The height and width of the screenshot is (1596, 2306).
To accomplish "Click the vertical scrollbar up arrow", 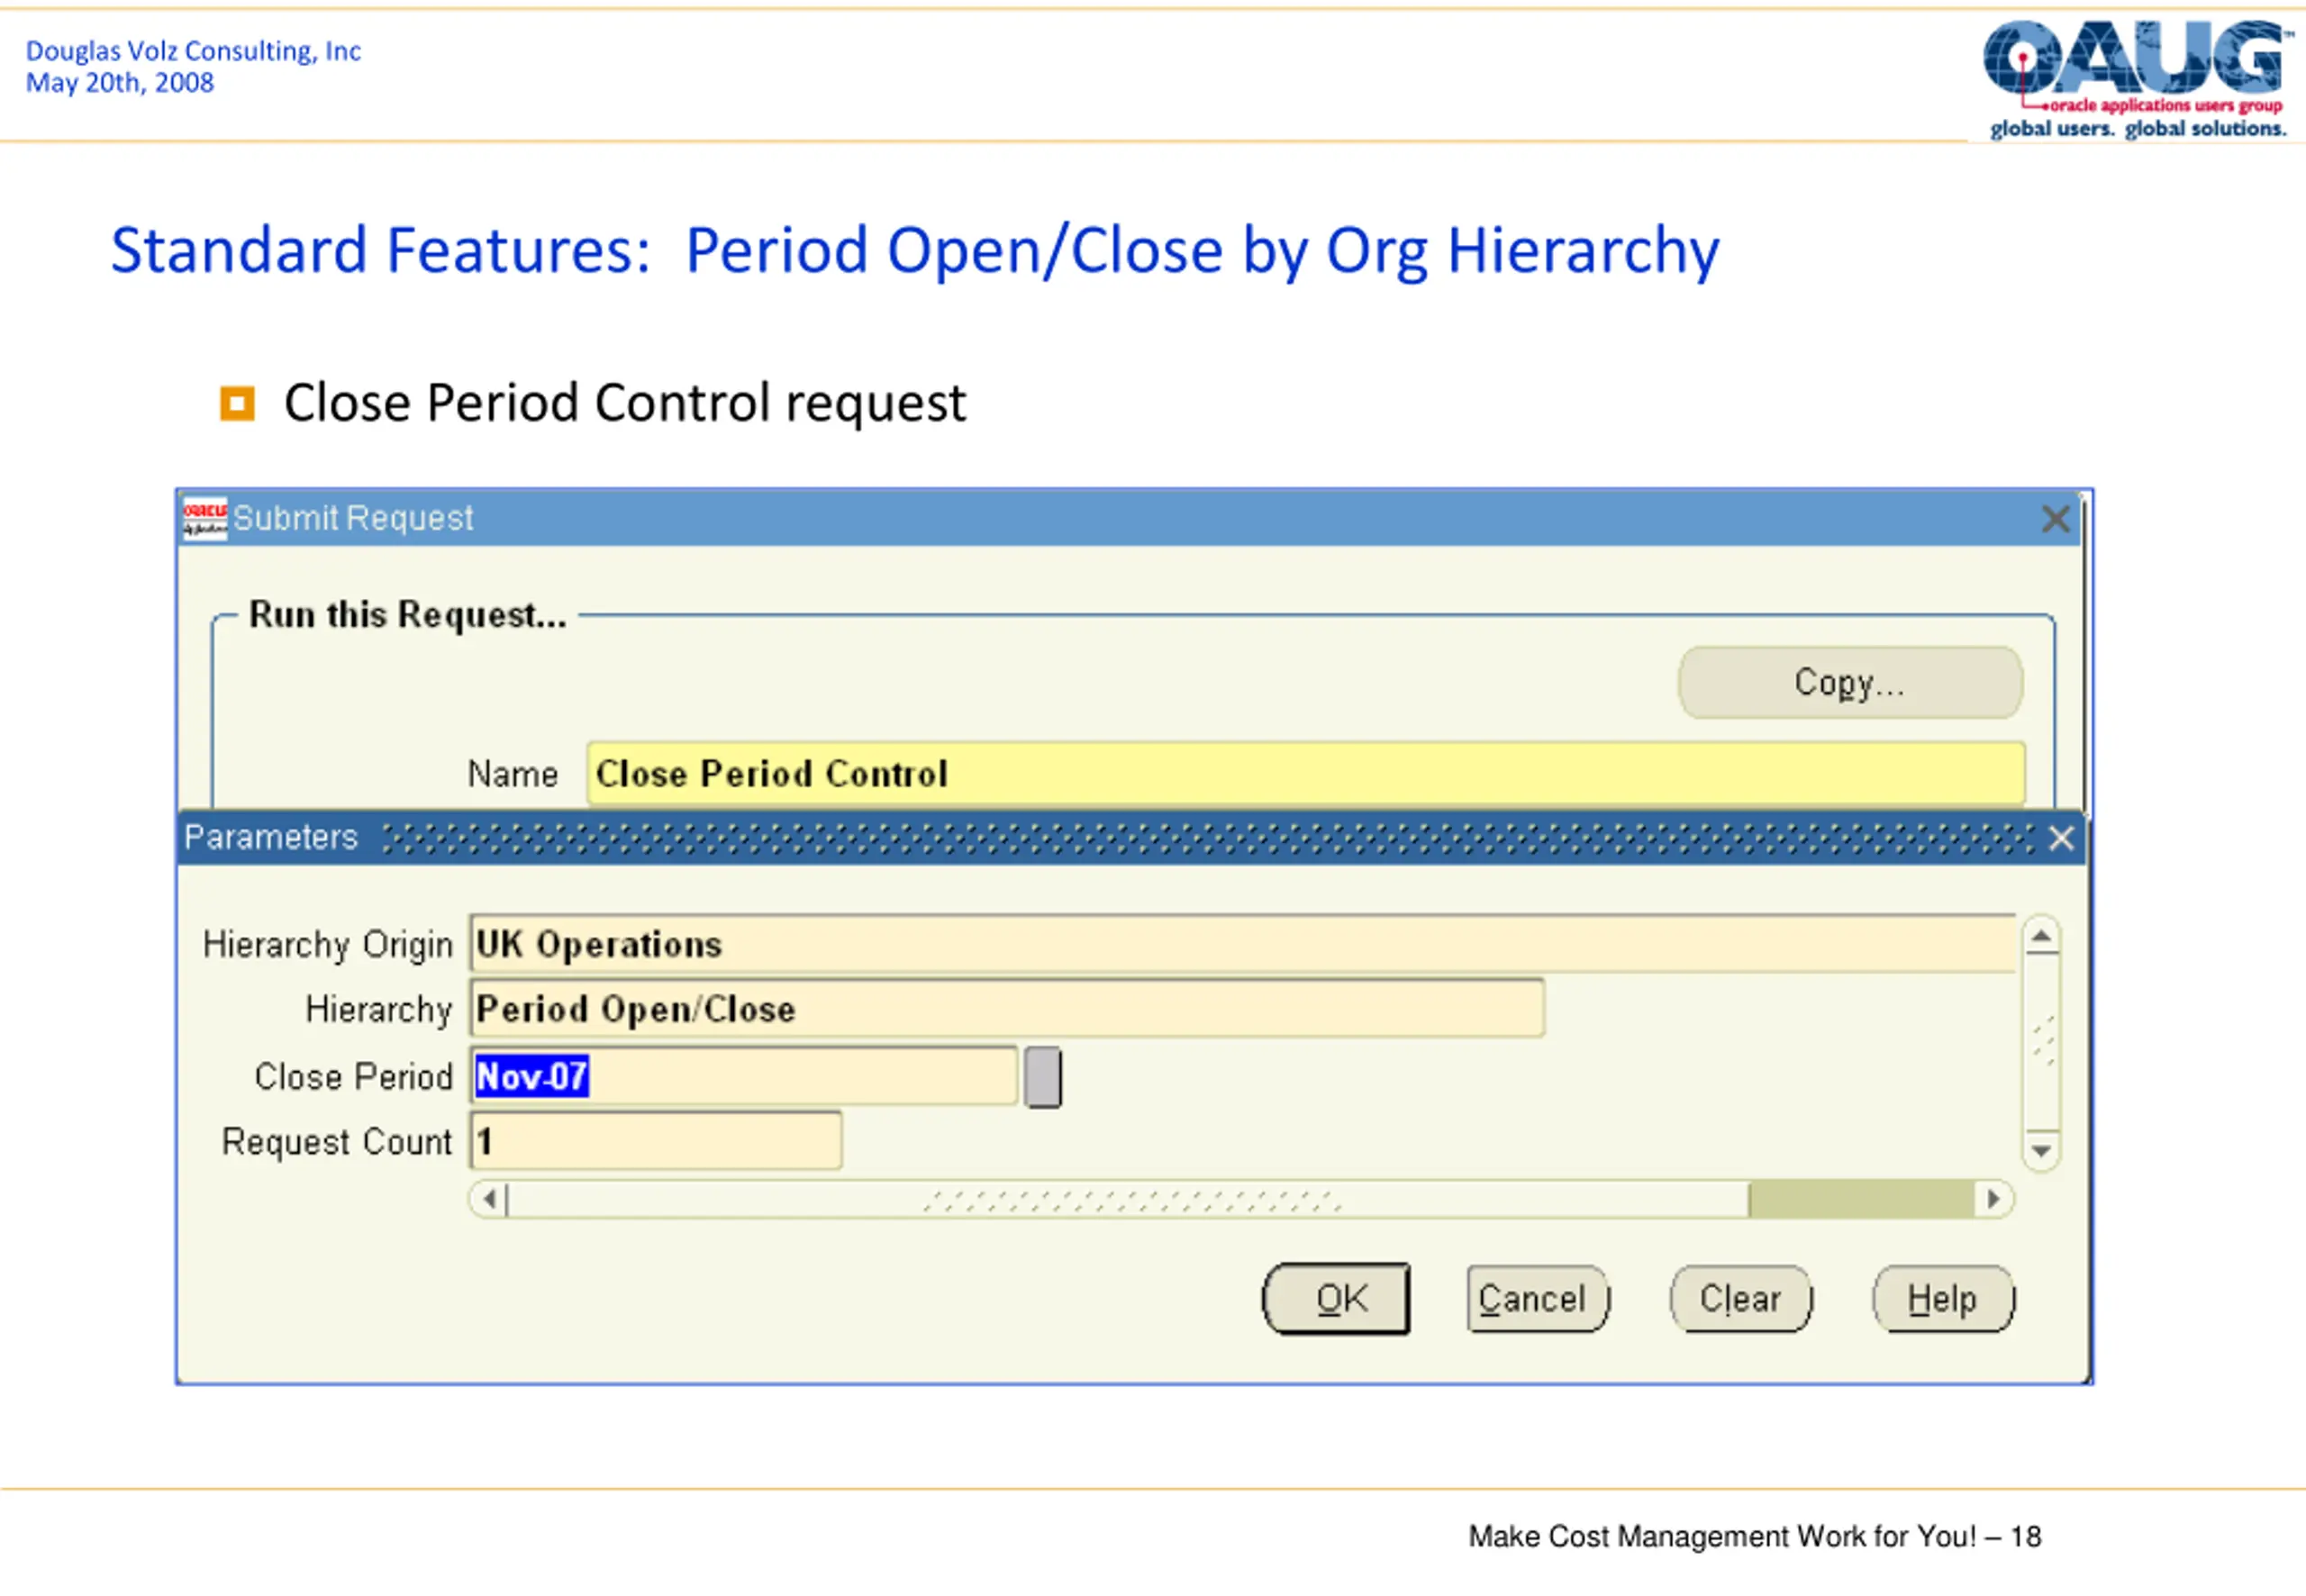I will (2041, 937).
